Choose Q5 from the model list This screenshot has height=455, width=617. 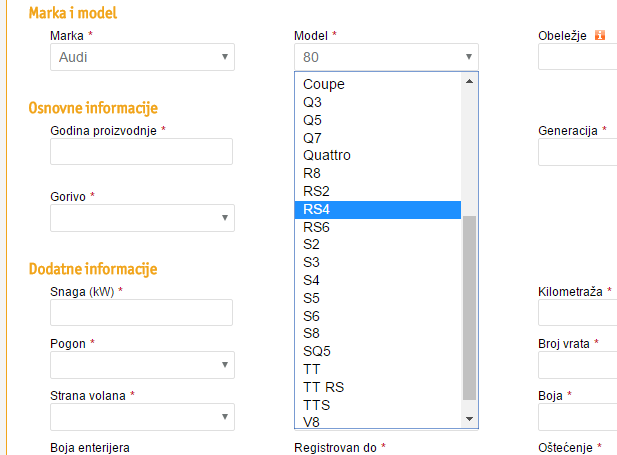pos(378,120)
